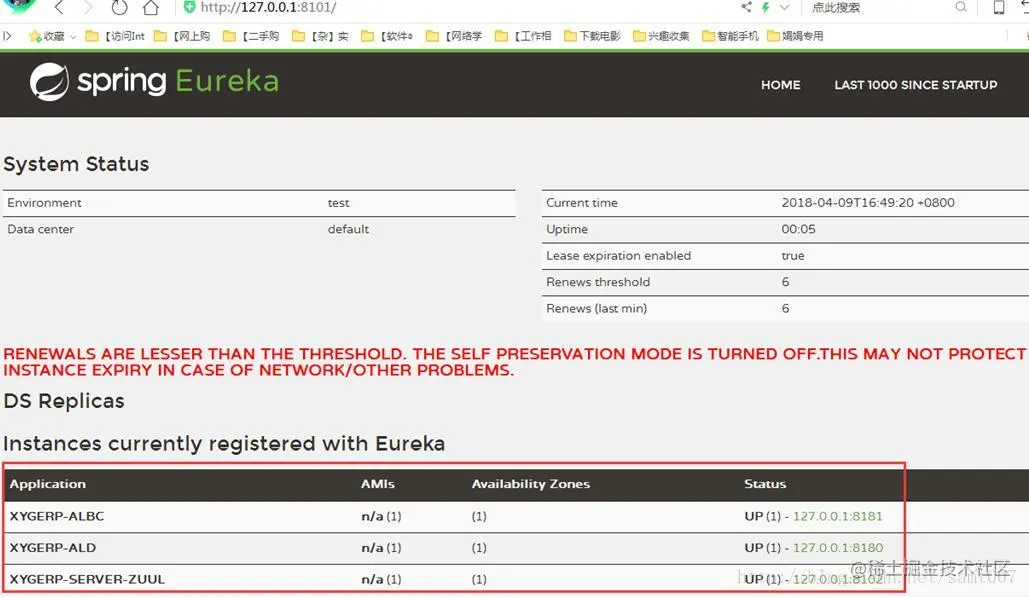1029x597 pixels.
Task: Click the XYGERP-ALBC application name
Action: click(57, 516)
